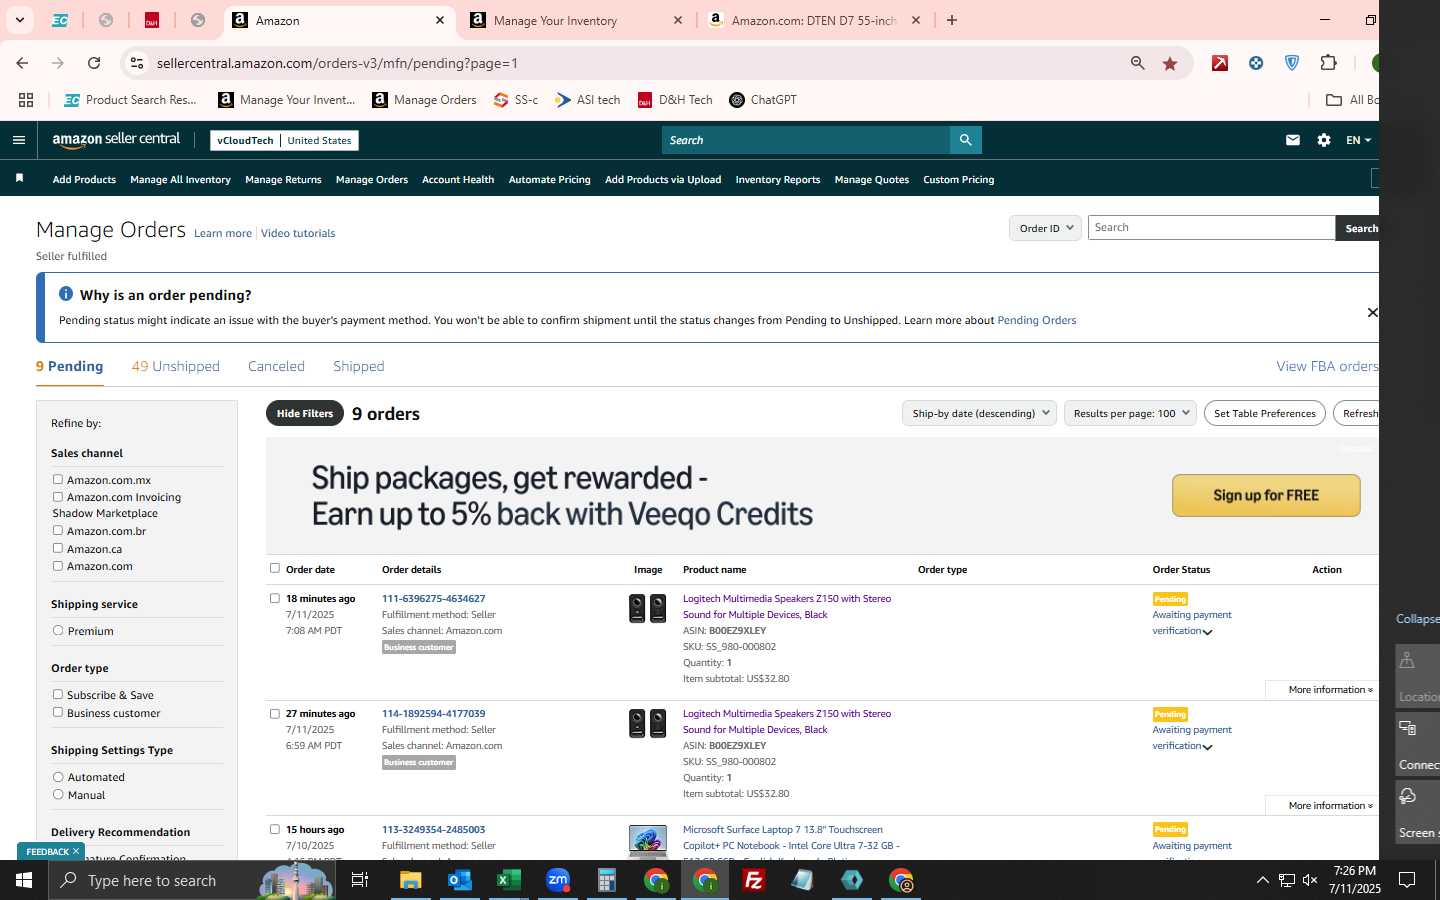
Task: Select order 111-6396275-4634627 checkbox
Action: coord(275,598)
